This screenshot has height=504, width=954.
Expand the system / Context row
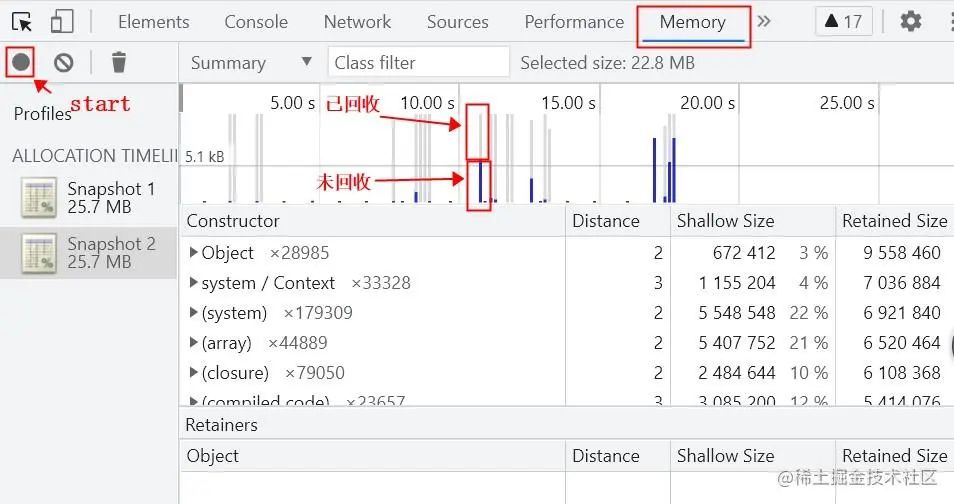193,282
